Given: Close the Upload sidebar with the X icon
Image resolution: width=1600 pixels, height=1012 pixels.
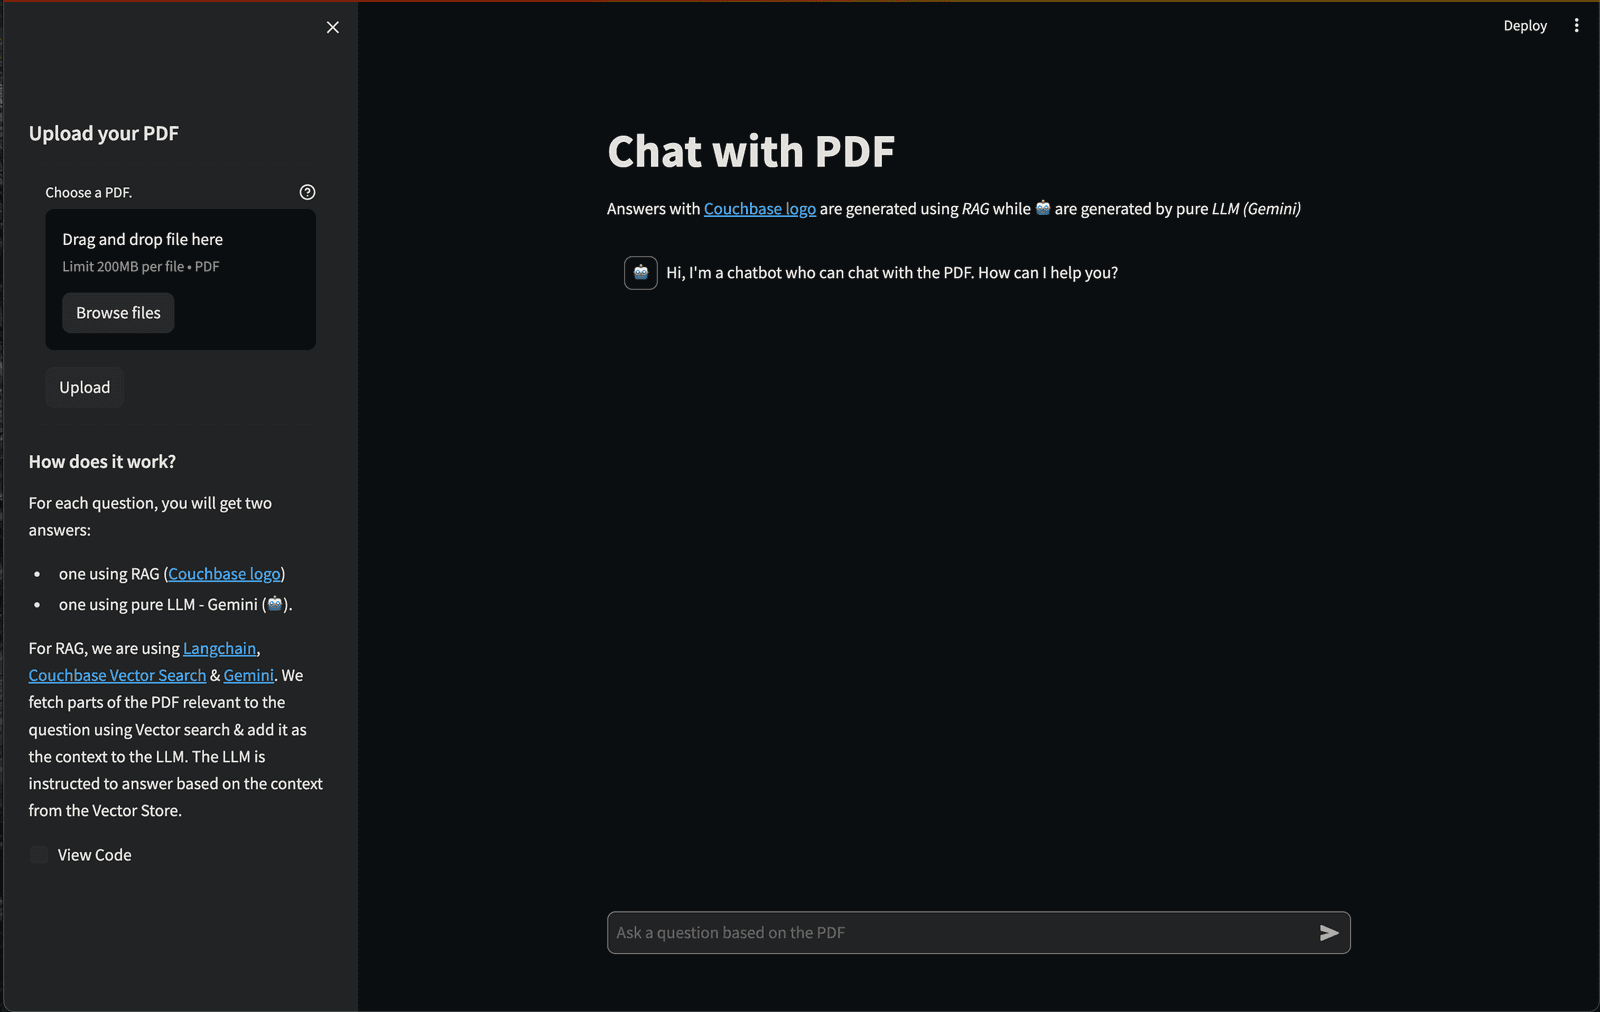Looking at the screenshot, I should (332, 27).
